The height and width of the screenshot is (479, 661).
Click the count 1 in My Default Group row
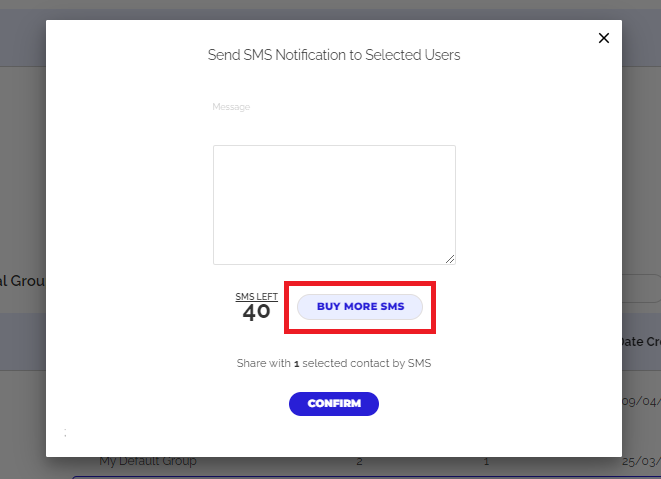pos(486,461)
